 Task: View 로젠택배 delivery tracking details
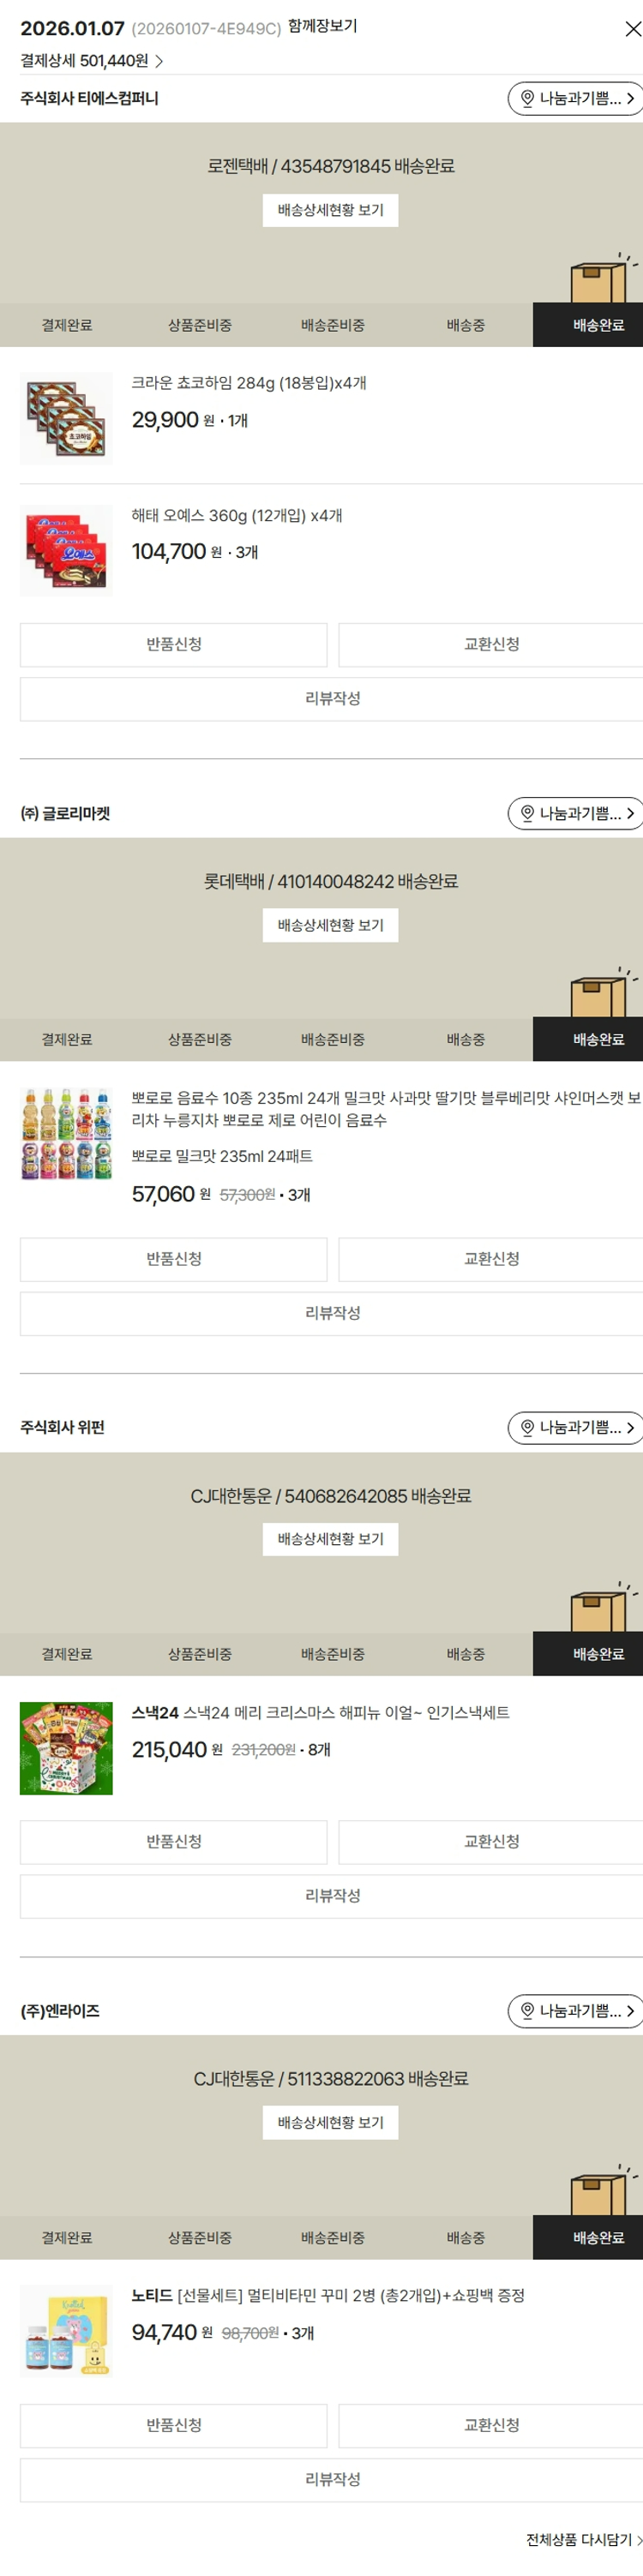click(330, 210)
